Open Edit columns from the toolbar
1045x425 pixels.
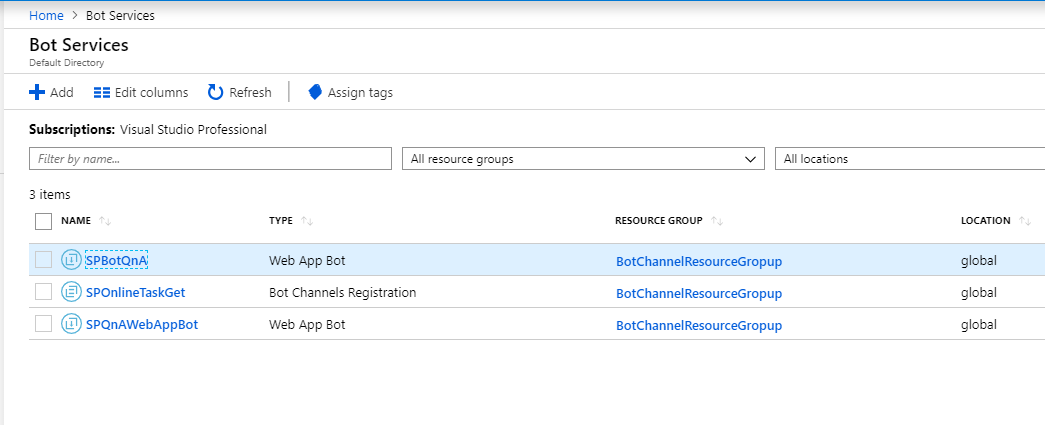[141, 92]
